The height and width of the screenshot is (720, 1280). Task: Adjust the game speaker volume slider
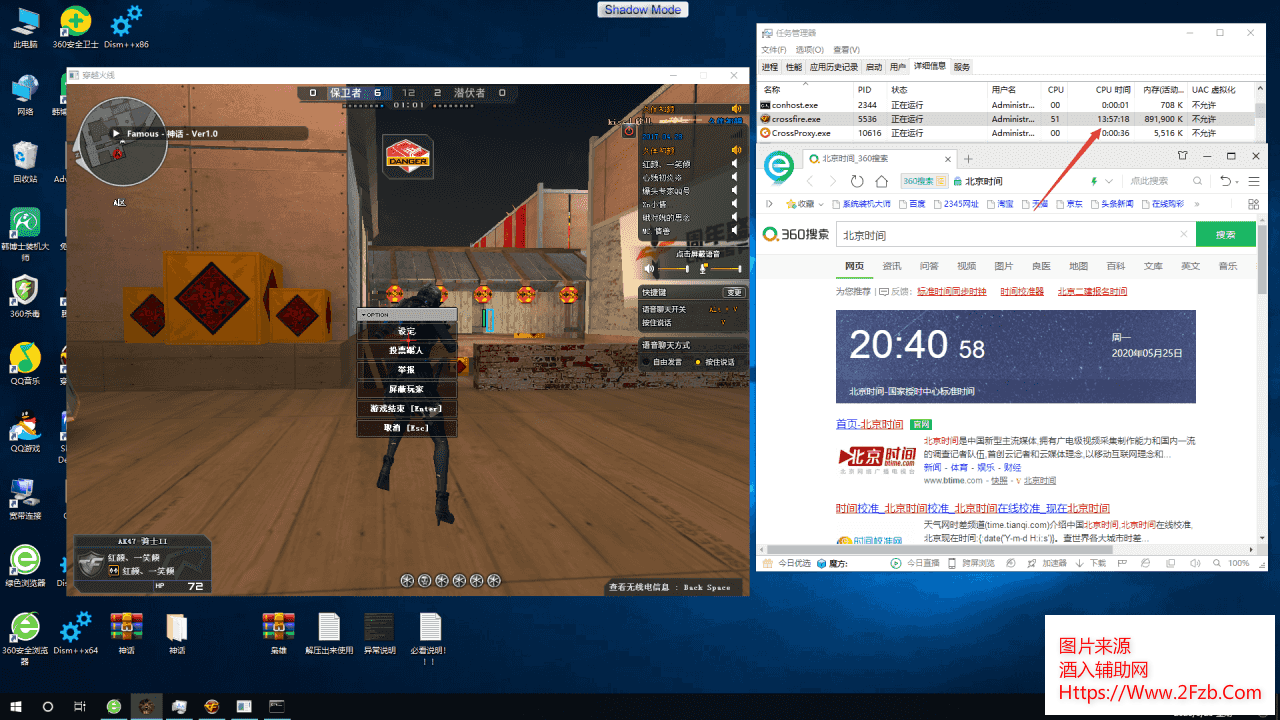[672, 269]
